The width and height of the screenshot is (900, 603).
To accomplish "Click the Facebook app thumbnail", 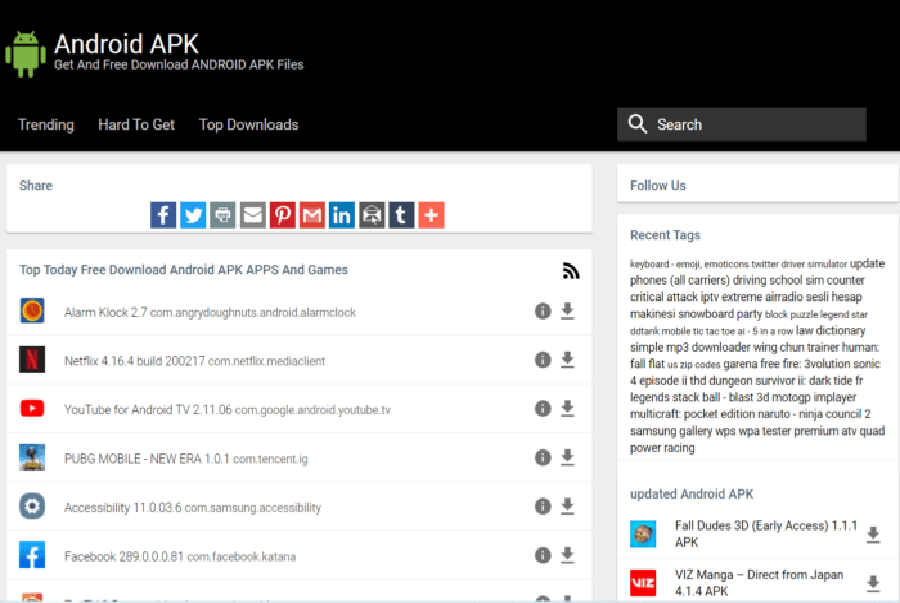I will (x=32, y=555).
